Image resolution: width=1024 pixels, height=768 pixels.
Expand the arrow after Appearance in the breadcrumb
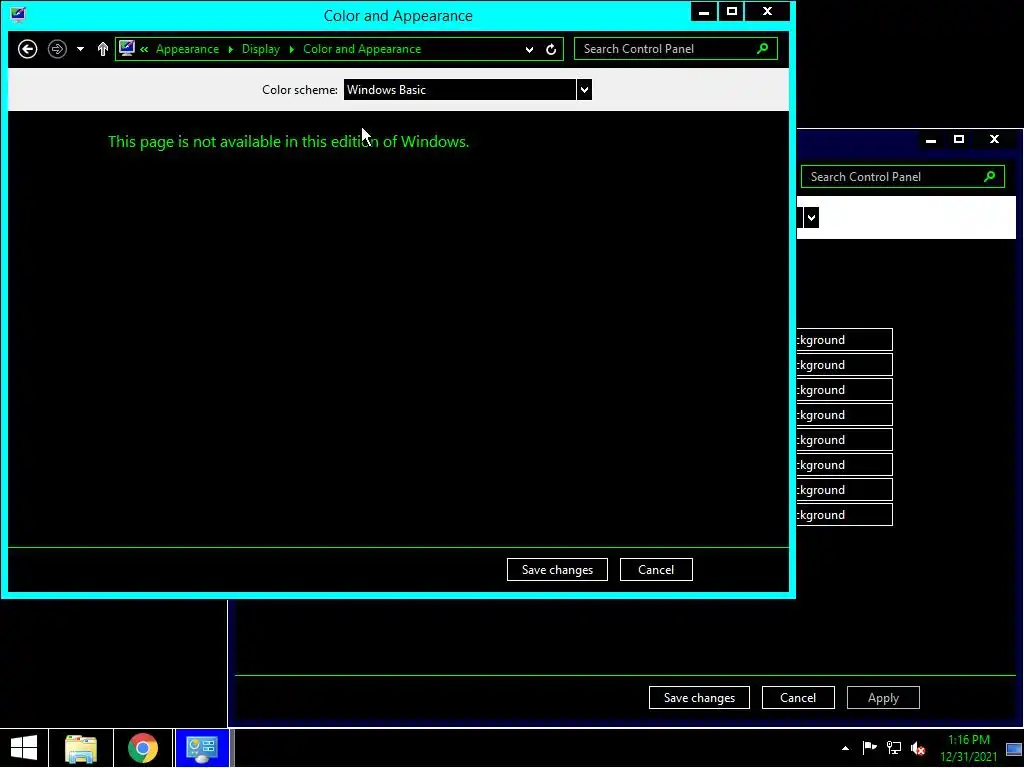tap(231, 49)
